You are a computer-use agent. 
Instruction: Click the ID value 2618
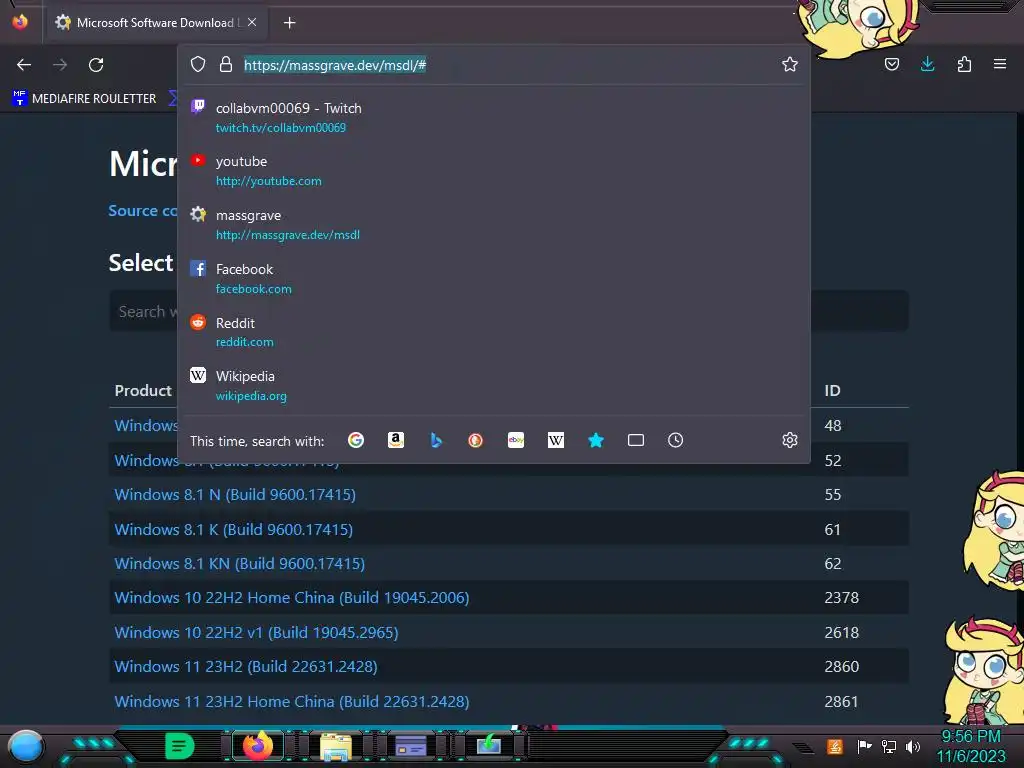841,632
